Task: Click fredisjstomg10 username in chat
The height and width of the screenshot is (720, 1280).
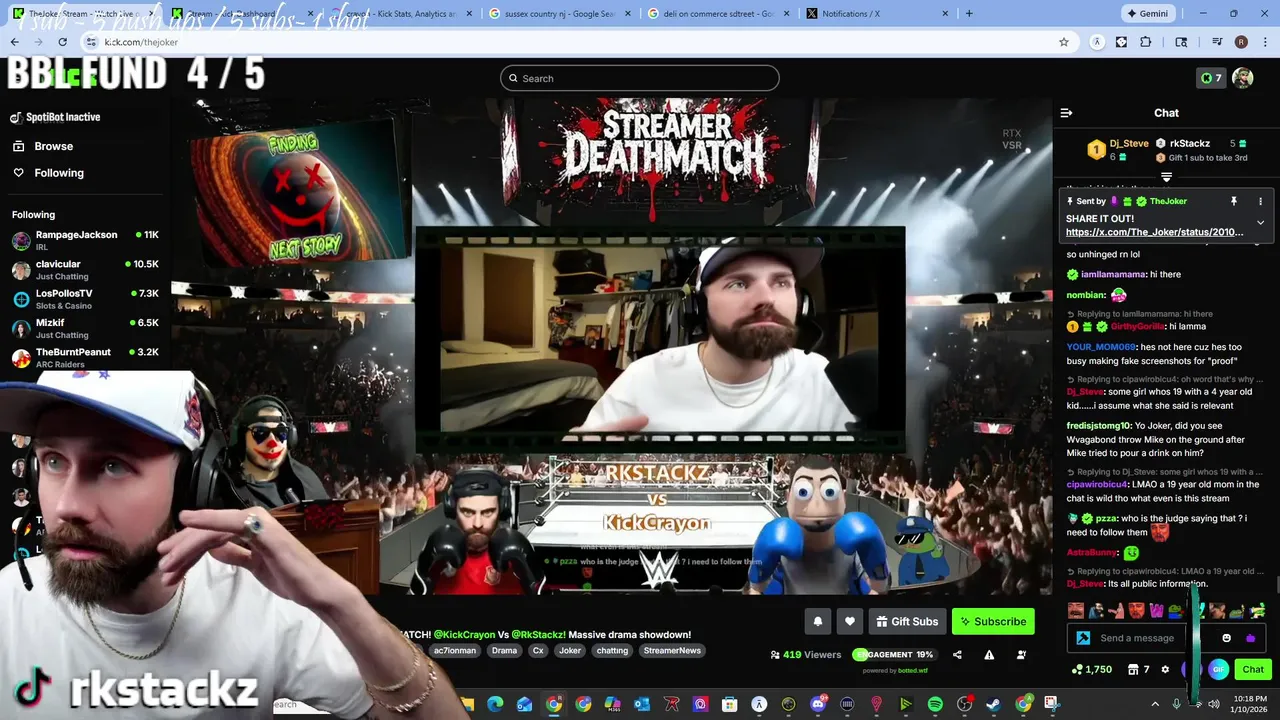Action: coord(1098,425)
